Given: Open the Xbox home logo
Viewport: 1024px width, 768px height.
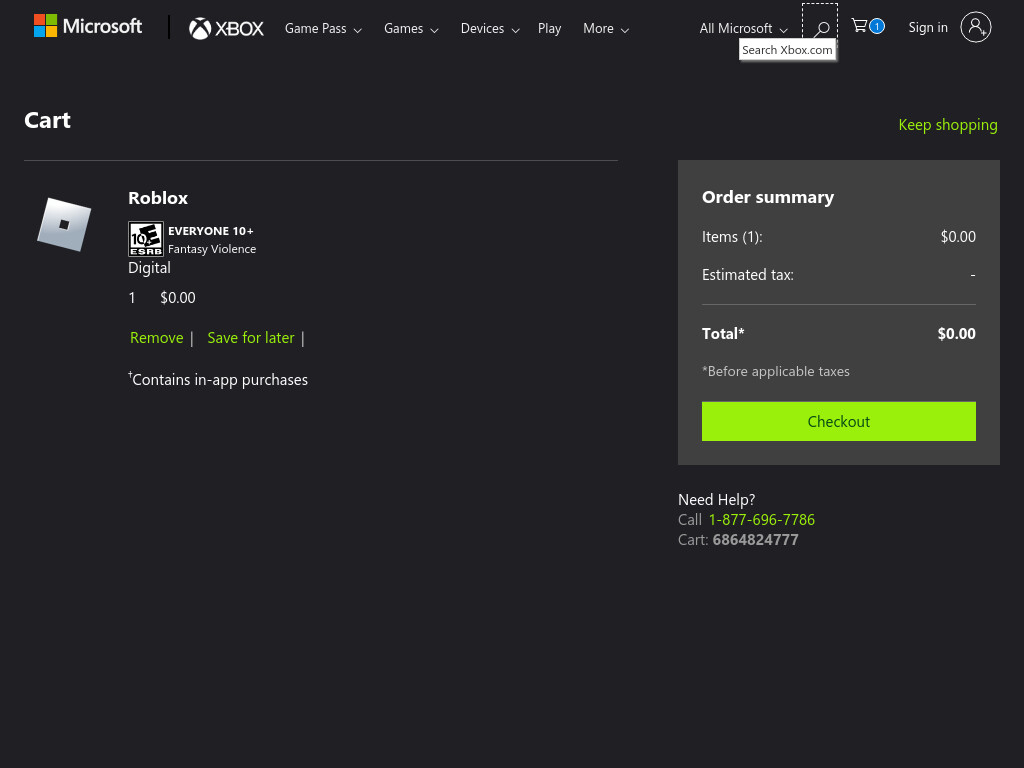Looking at the screenshot, I should 226,28.
